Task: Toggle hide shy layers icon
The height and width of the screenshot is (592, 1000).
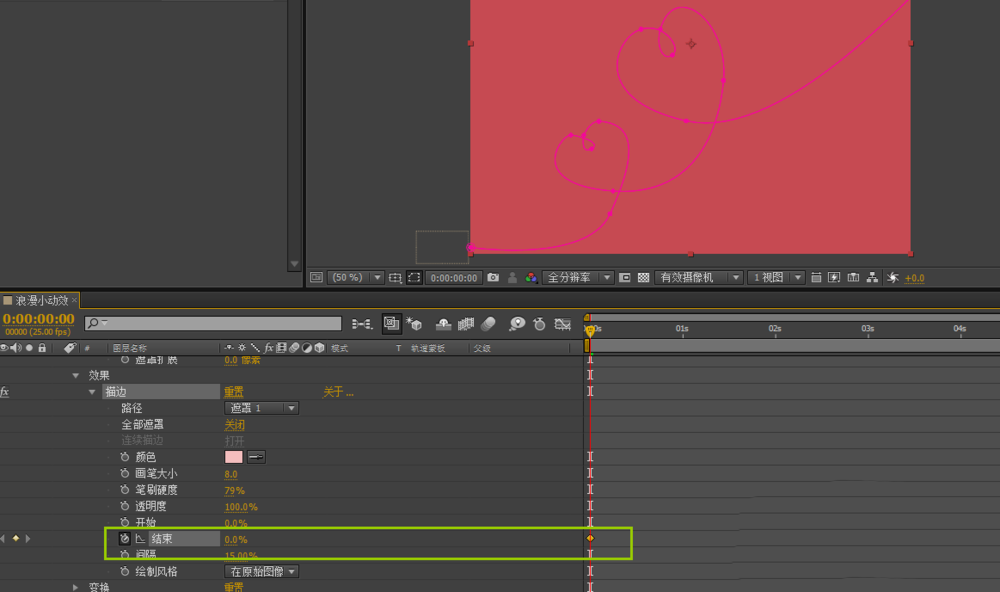Action: [443, 324]
